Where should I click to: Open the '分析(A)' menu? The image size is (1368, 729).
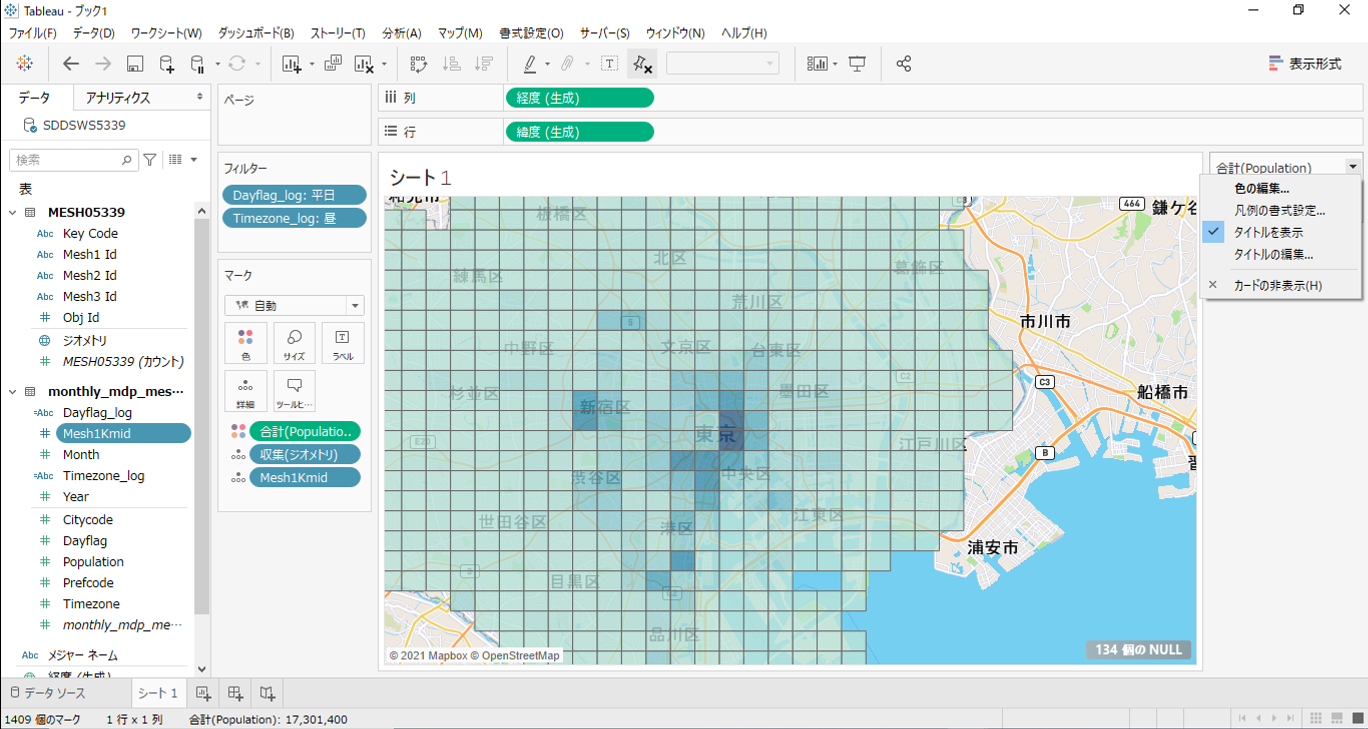[401, 33]
